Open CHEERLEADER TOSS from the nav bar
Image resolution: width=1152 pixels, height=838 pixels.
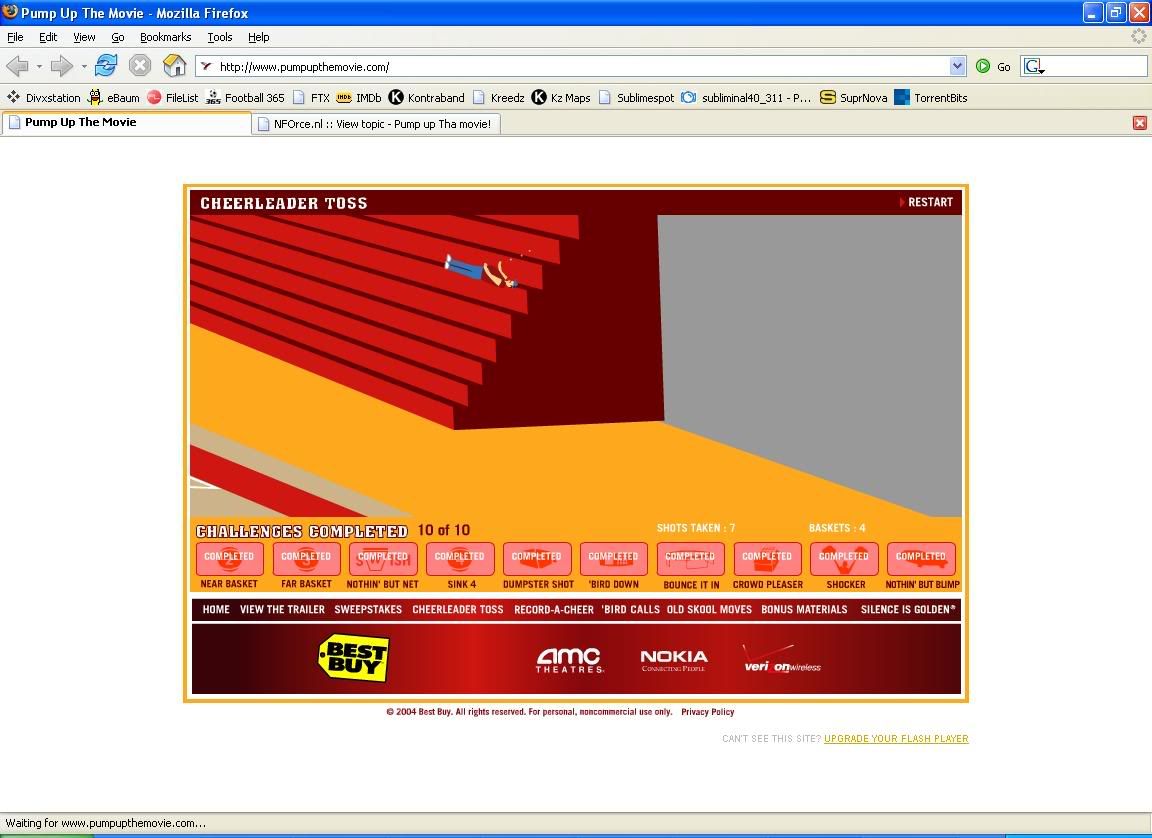458,609
